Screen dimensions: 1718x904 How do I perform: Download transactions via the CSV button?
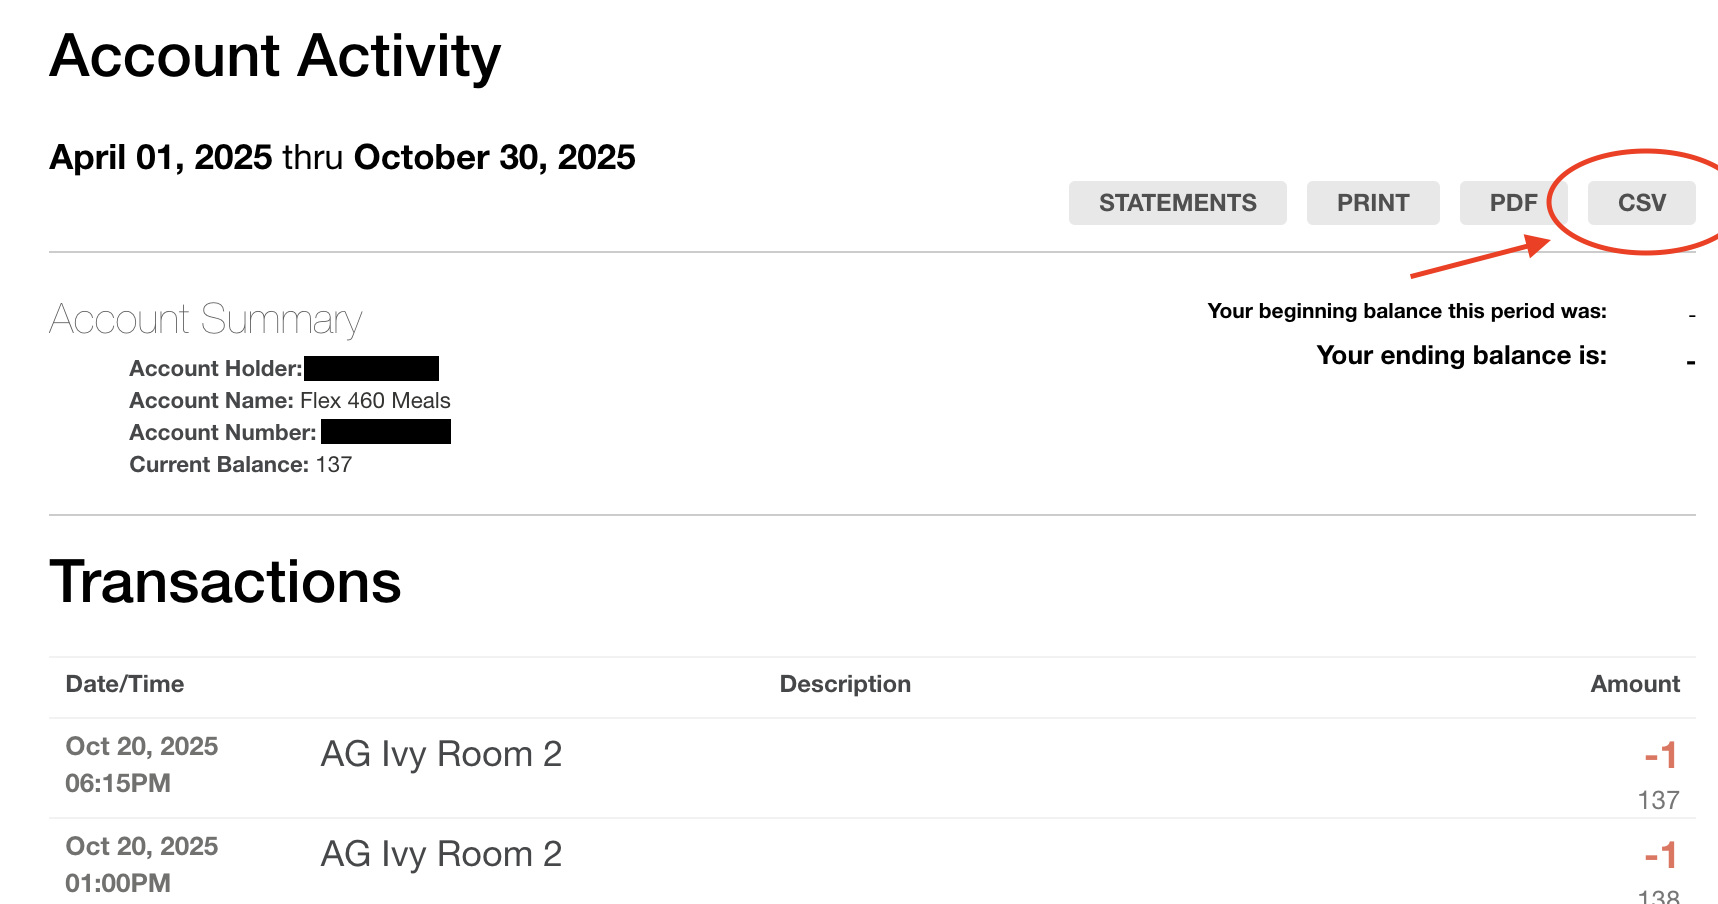click(1641, 203)
